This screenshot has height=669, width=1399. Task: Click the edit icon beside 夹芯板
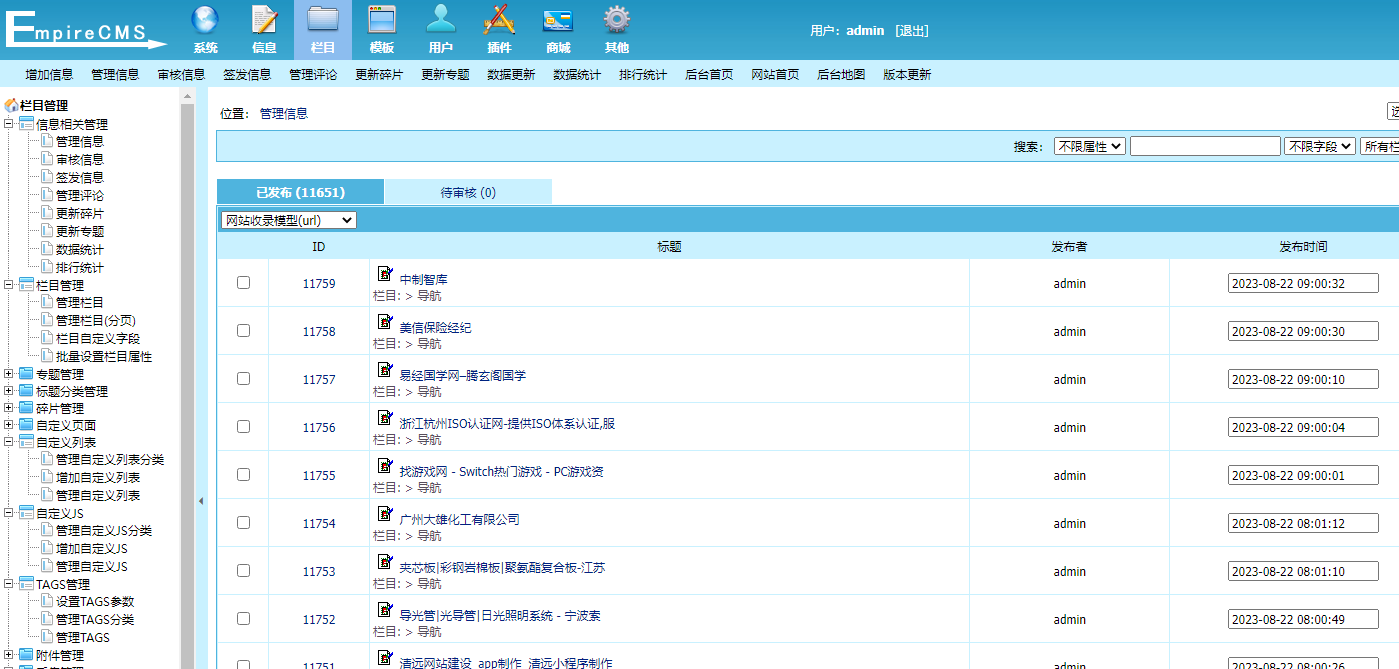tap(385, 561)
